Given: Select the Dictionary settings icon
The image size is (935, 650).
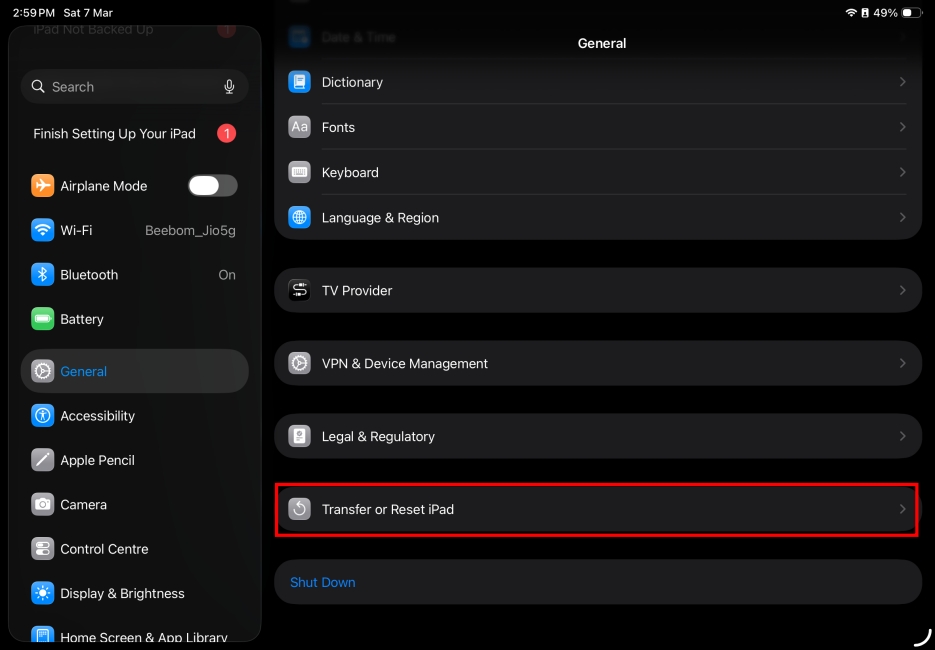Looking at the screenshot, I should (299, 82).
